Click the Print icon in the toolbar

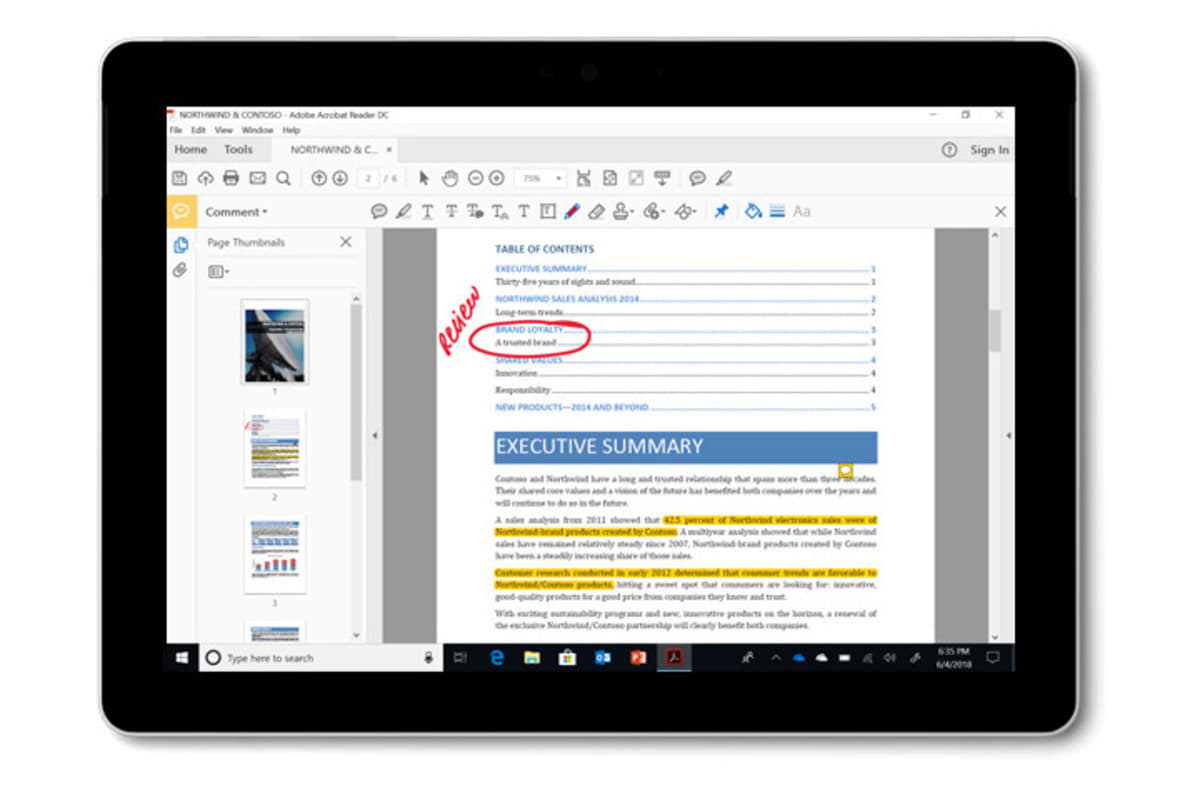(231, 178)
